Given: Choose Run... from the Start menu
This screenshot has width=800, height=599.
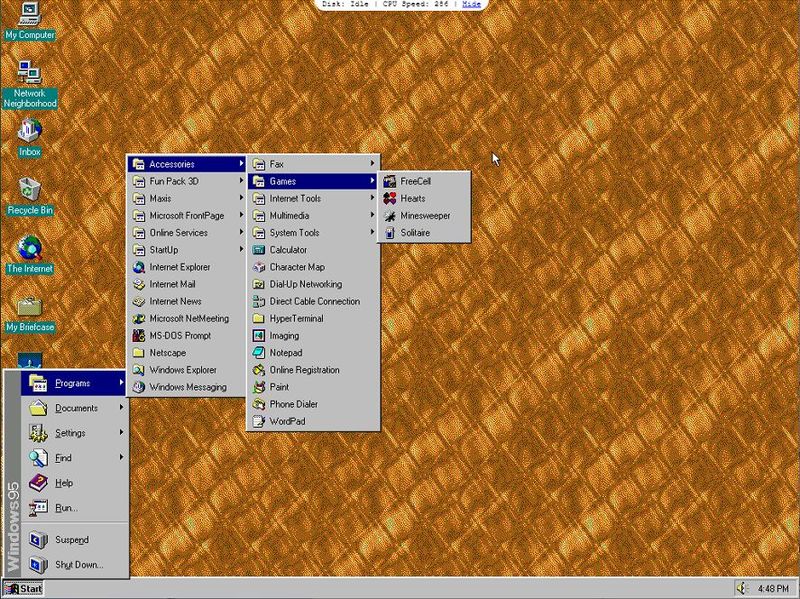Looking at the screenshot, I should coord(74,508).
